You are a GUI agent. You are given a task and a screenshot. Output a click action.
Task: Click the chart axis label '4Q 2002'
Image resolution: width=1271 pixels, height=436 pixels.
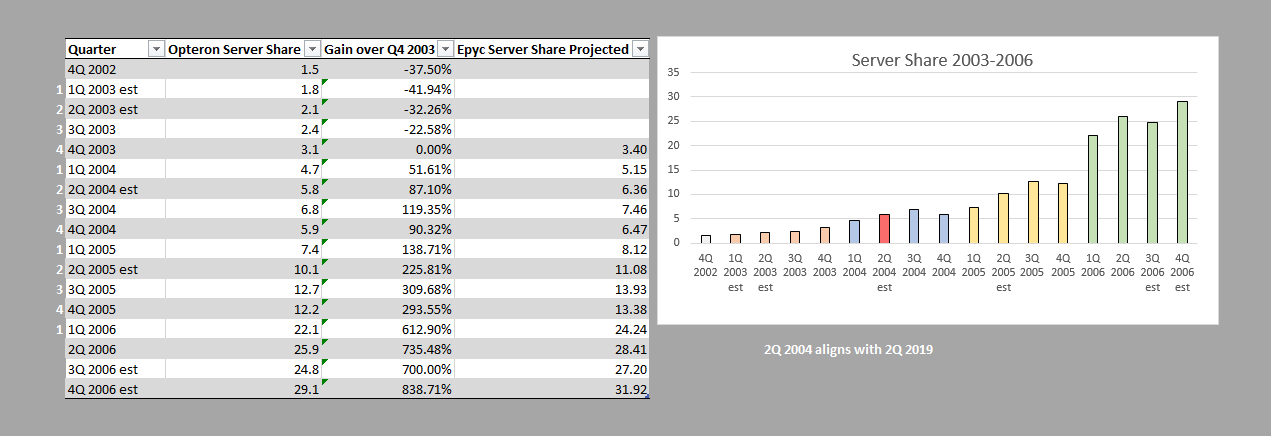(x=704, y=264)
